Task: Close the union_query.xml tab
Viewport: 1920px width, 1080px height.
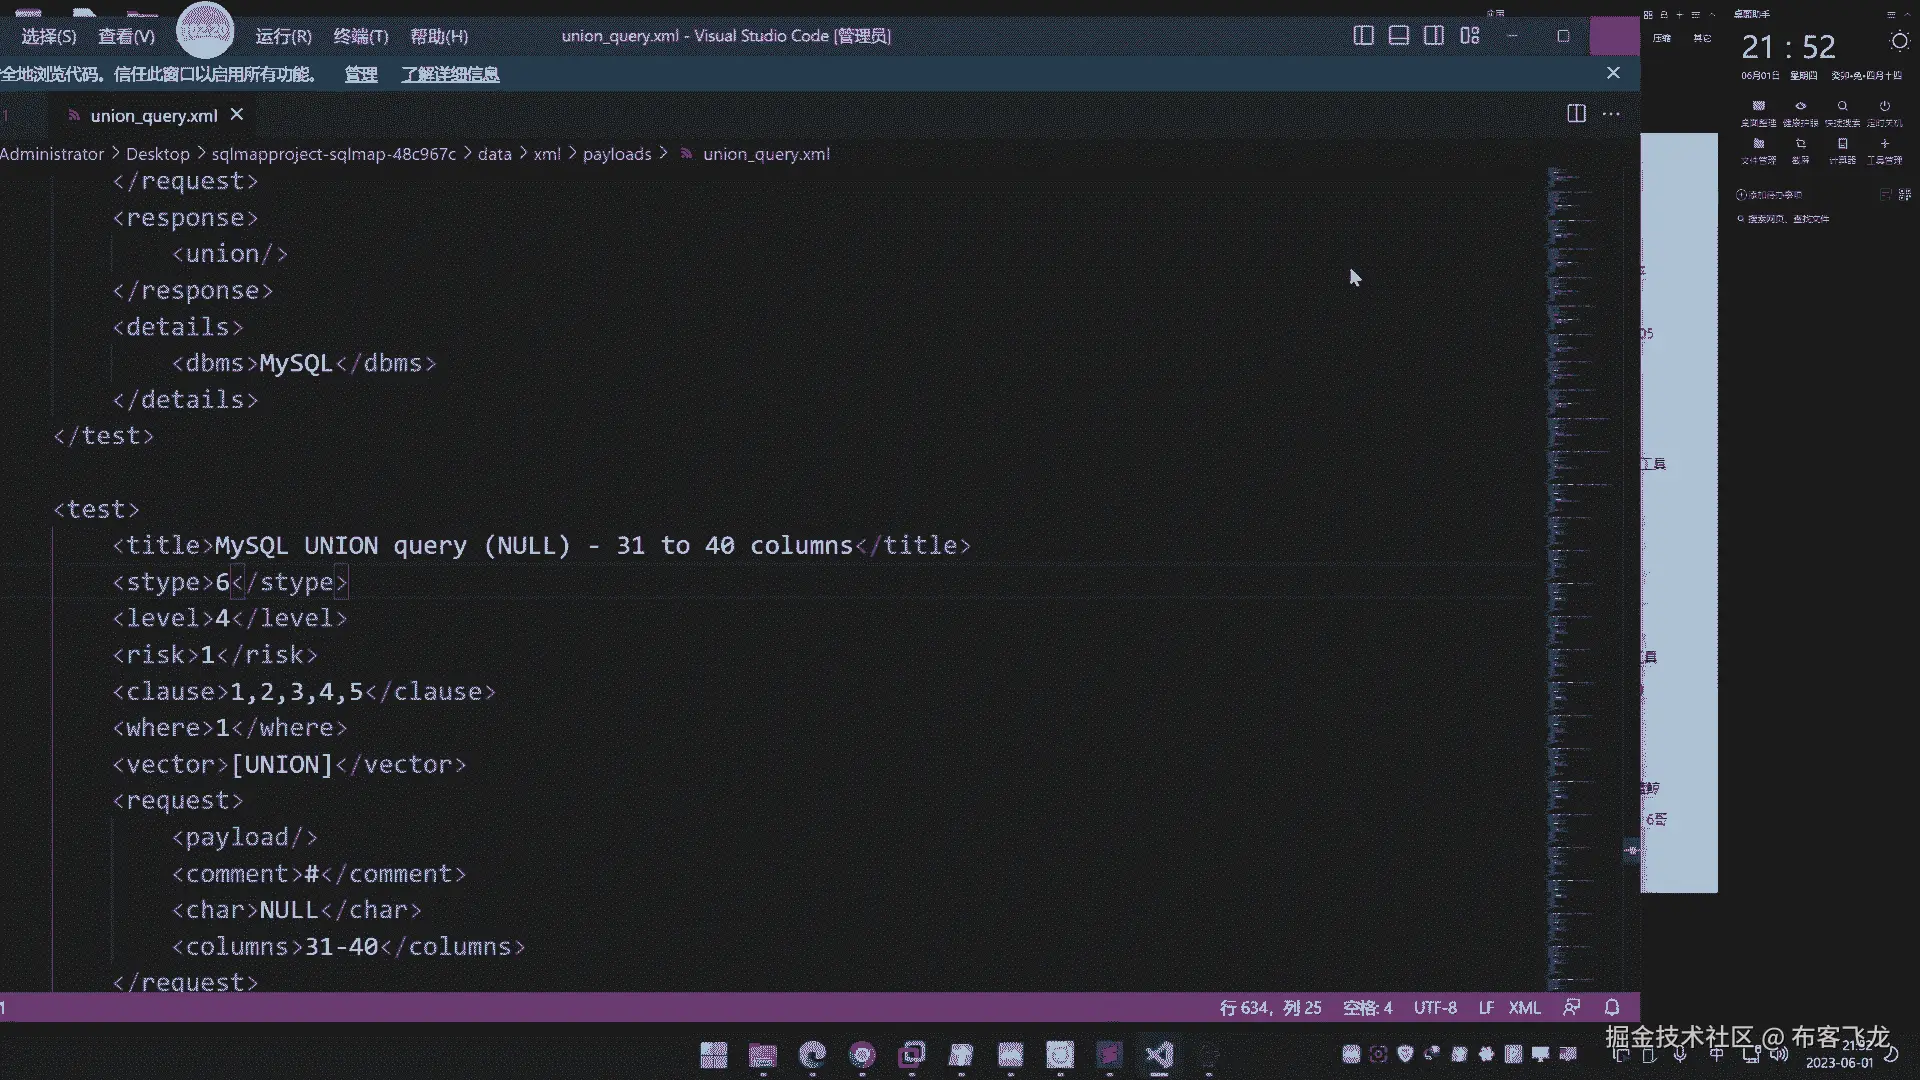Action: (x=237, y=115)
